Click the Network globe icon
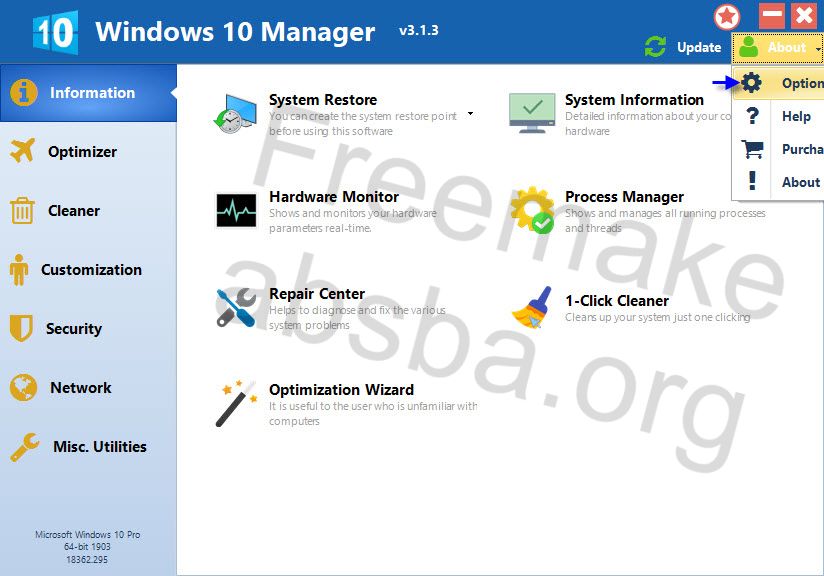The height and width of the screenshot is (576, 824). [x=23, y=387]
